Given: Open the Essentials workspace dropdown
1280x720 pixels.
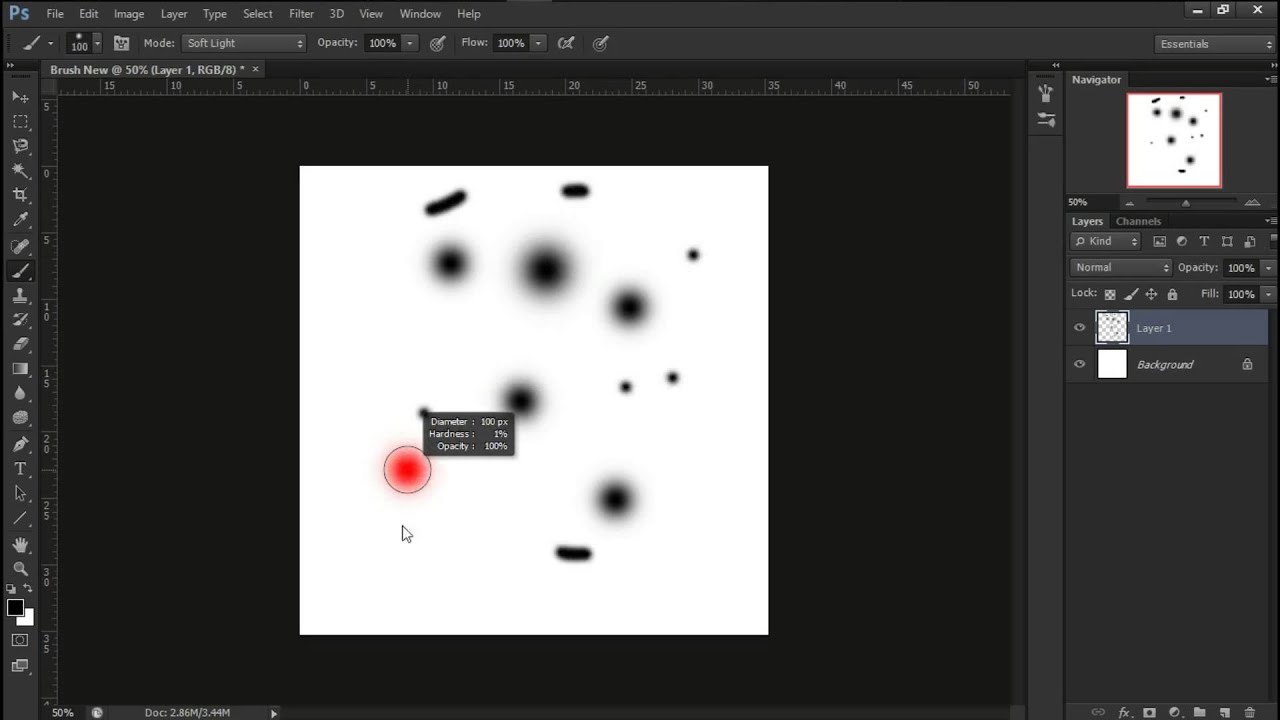Looking at the screenshot, I should (x=1215, y=44).
